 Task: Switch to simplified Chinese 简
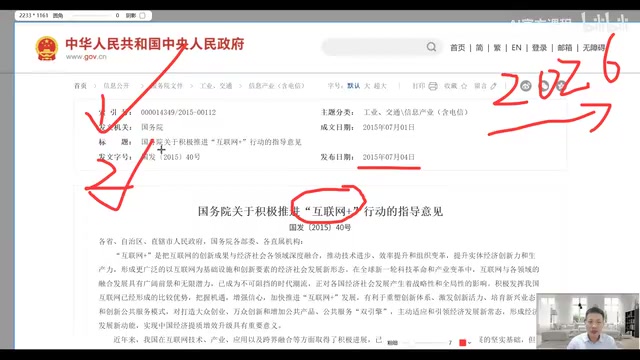pyautogui.click(x=479, y=48)
